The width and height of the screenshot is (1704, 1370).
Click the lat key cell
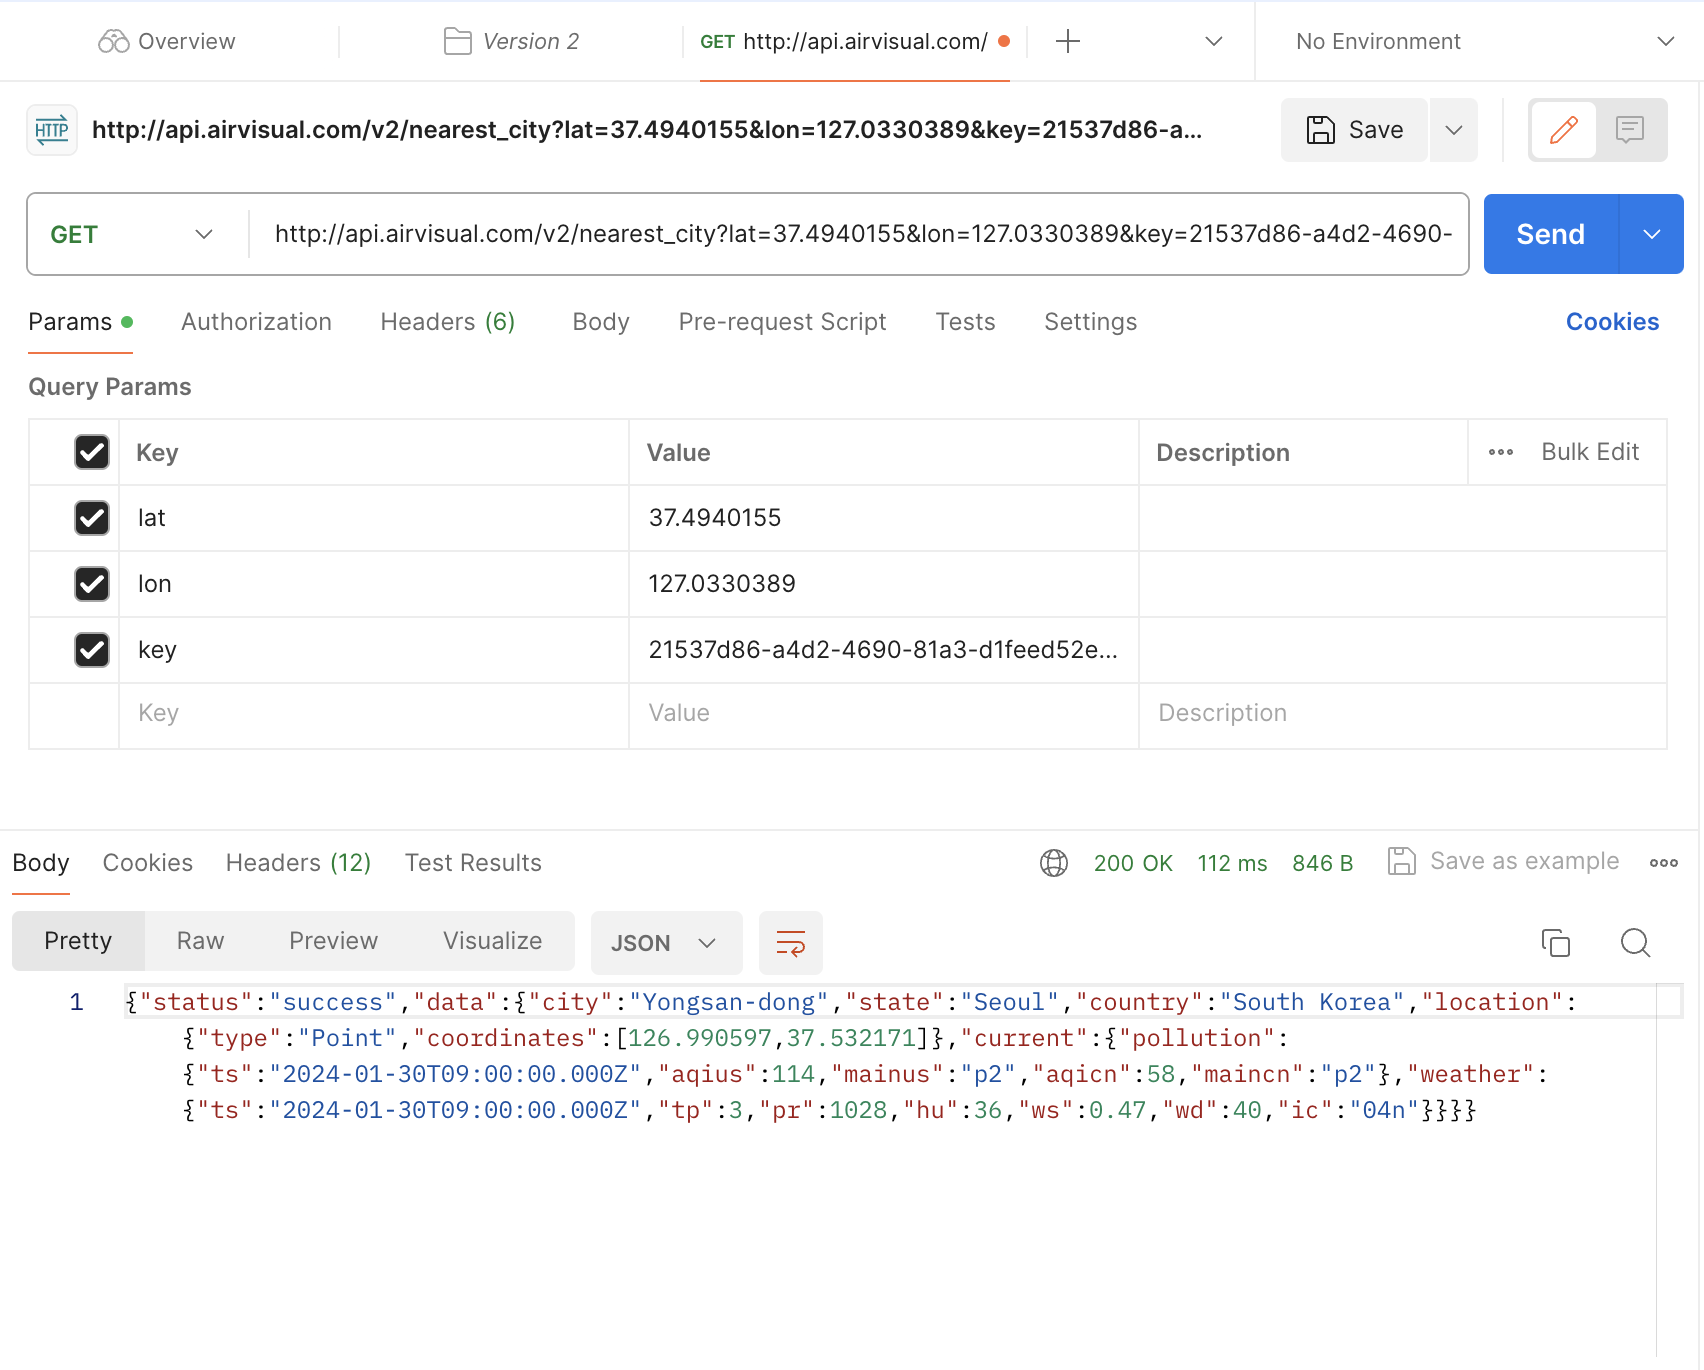pos(374,518)
